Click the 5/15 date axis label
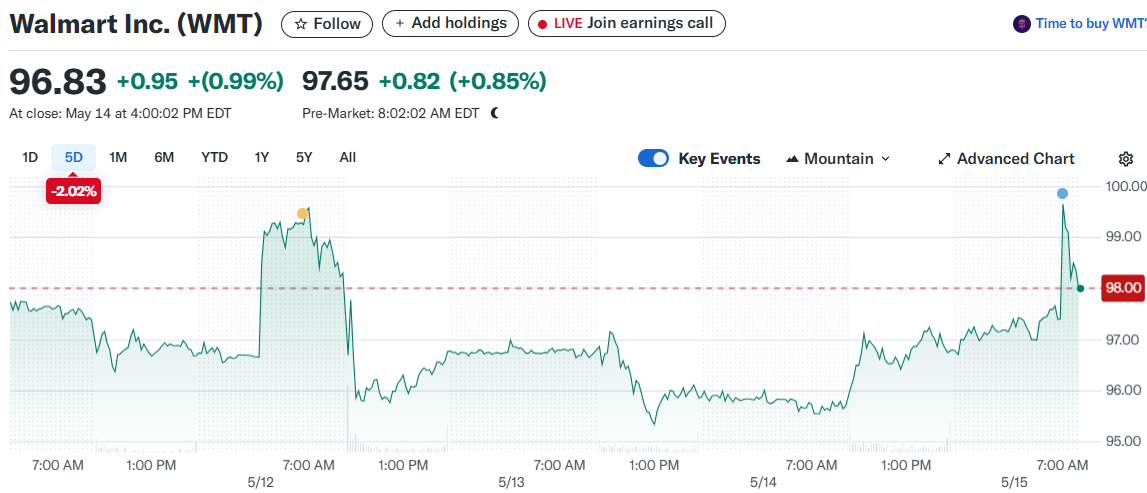1147x493 pixels. pyautogui.click(x=1015, y=483)
